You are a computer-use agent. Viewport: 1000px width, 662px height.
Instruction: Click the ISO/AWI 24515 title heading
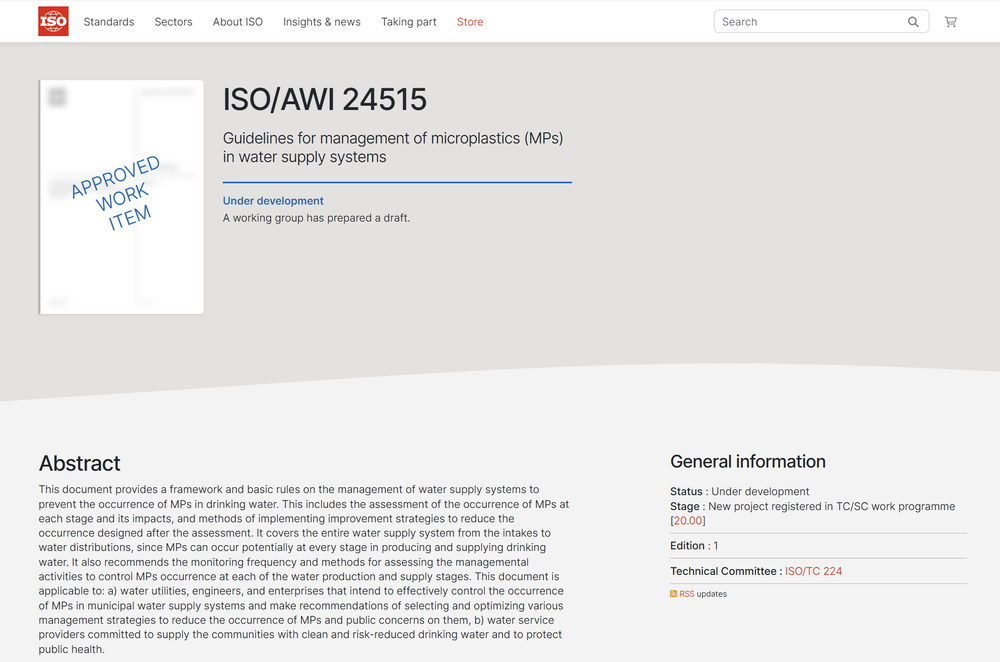pos(324,100)
